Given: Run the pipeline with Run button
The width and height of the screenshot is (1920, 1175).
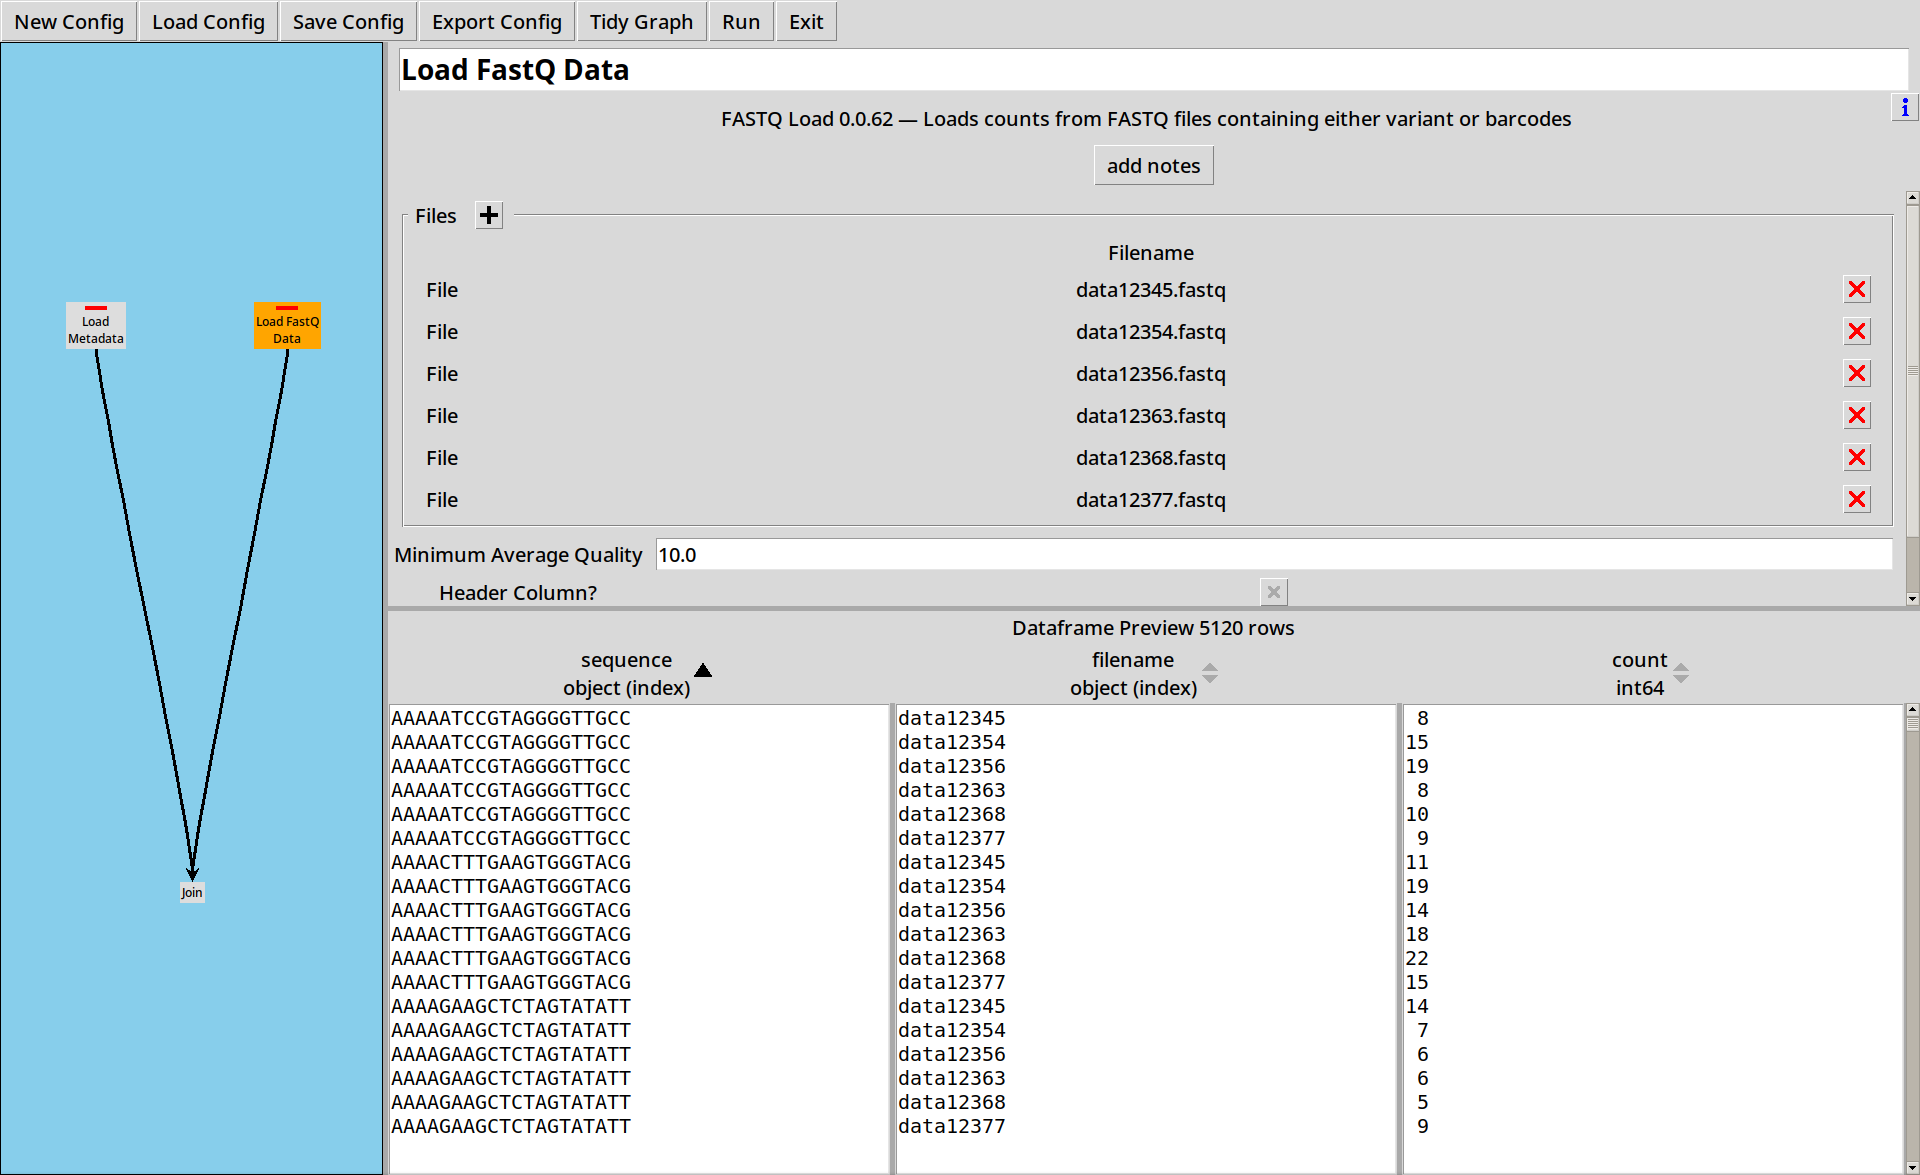Looking at the screenshot, I should pos(741,22).
